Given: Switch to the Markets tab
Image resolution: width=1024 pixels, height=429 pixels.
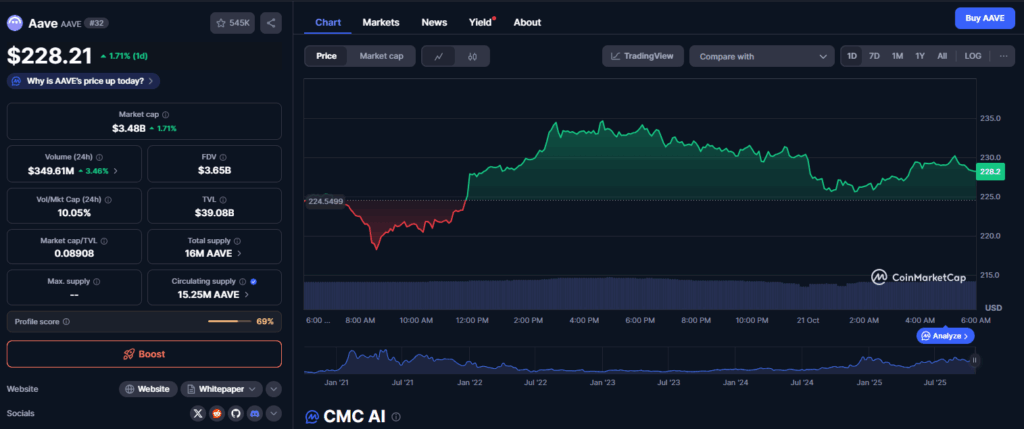Looking at the screenshot, I should (x=381, y=22).
